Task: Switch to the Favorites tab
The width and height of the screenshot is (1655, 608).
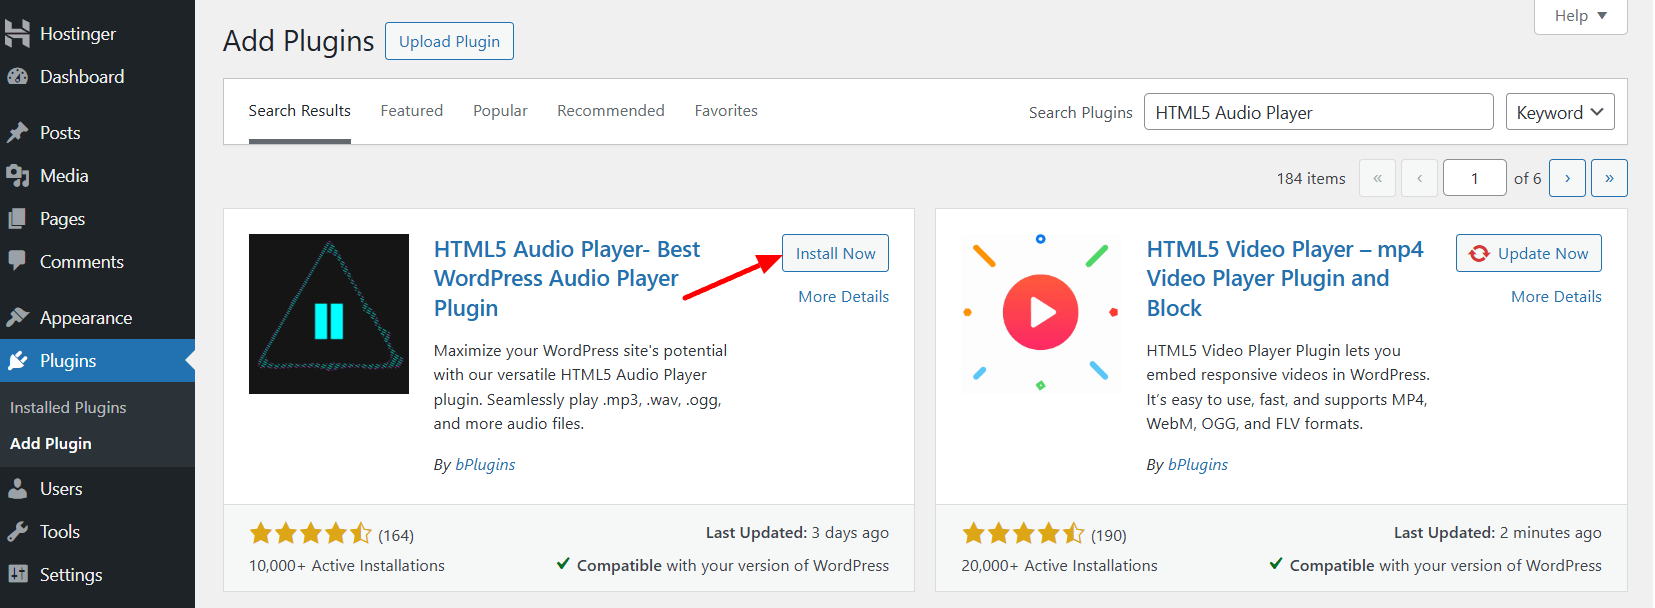Action: [726, 111]
